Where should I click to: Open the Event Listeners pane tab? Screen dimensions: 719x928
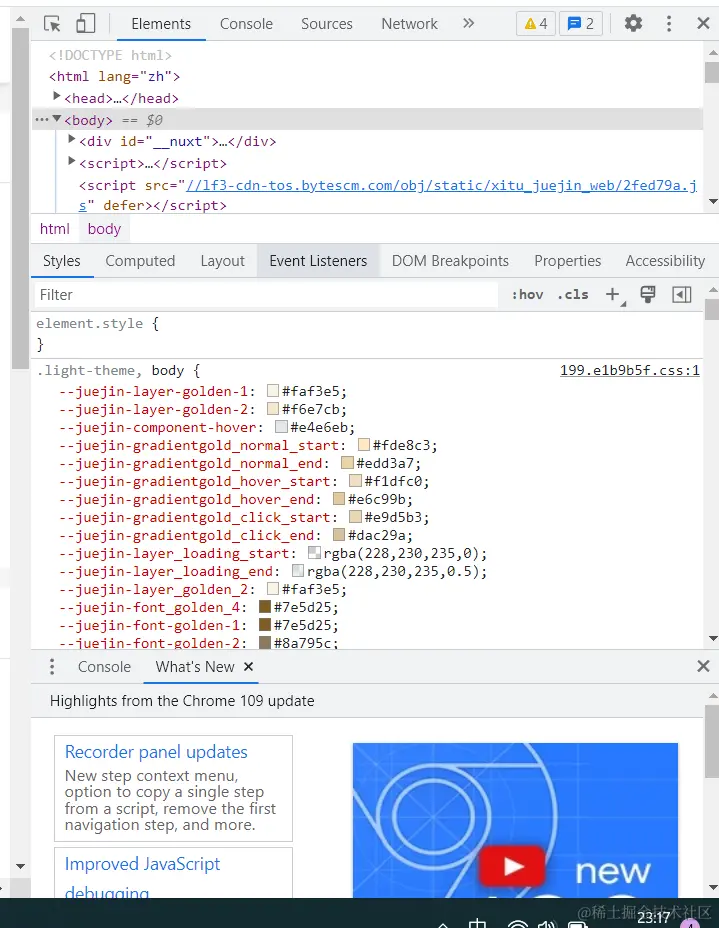point(318,261)
